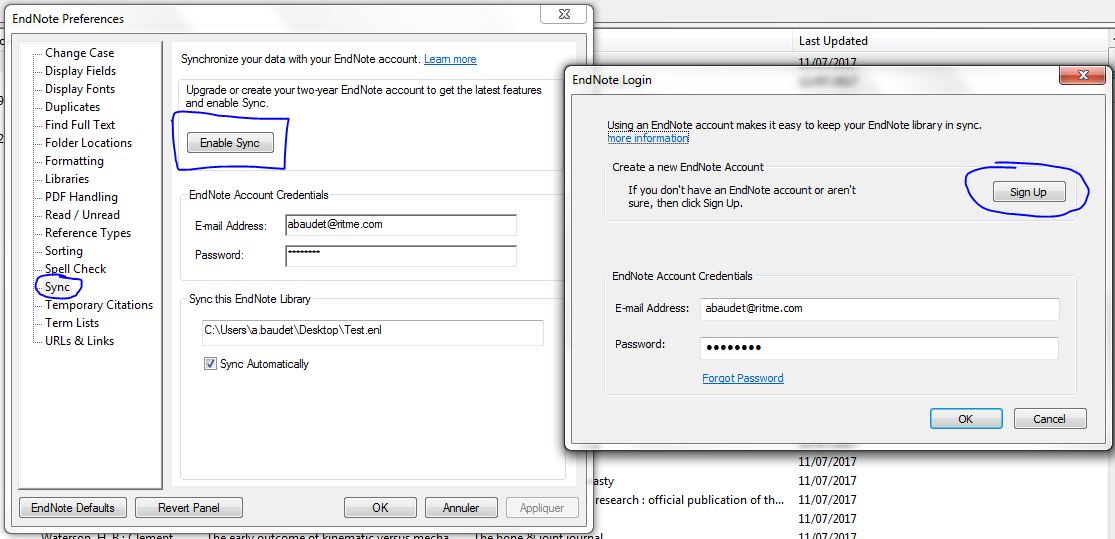The image size is (1115, 539).
Task: Click the Revert Panel button
Action: [188, 508]
